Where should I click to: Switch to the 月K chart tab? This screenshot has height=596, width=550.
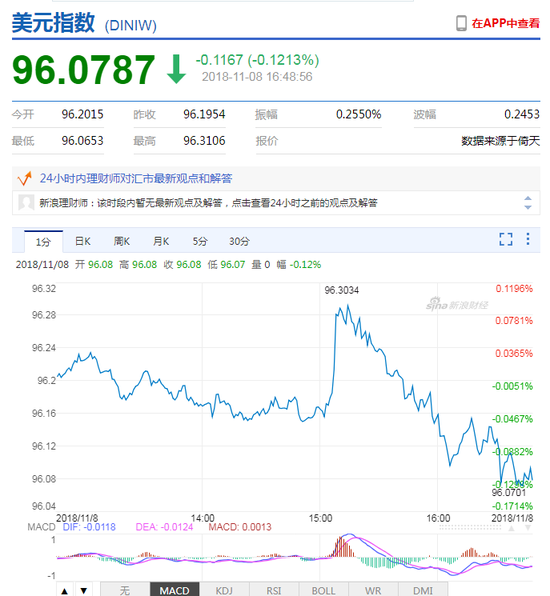click(x=161, y=241)
